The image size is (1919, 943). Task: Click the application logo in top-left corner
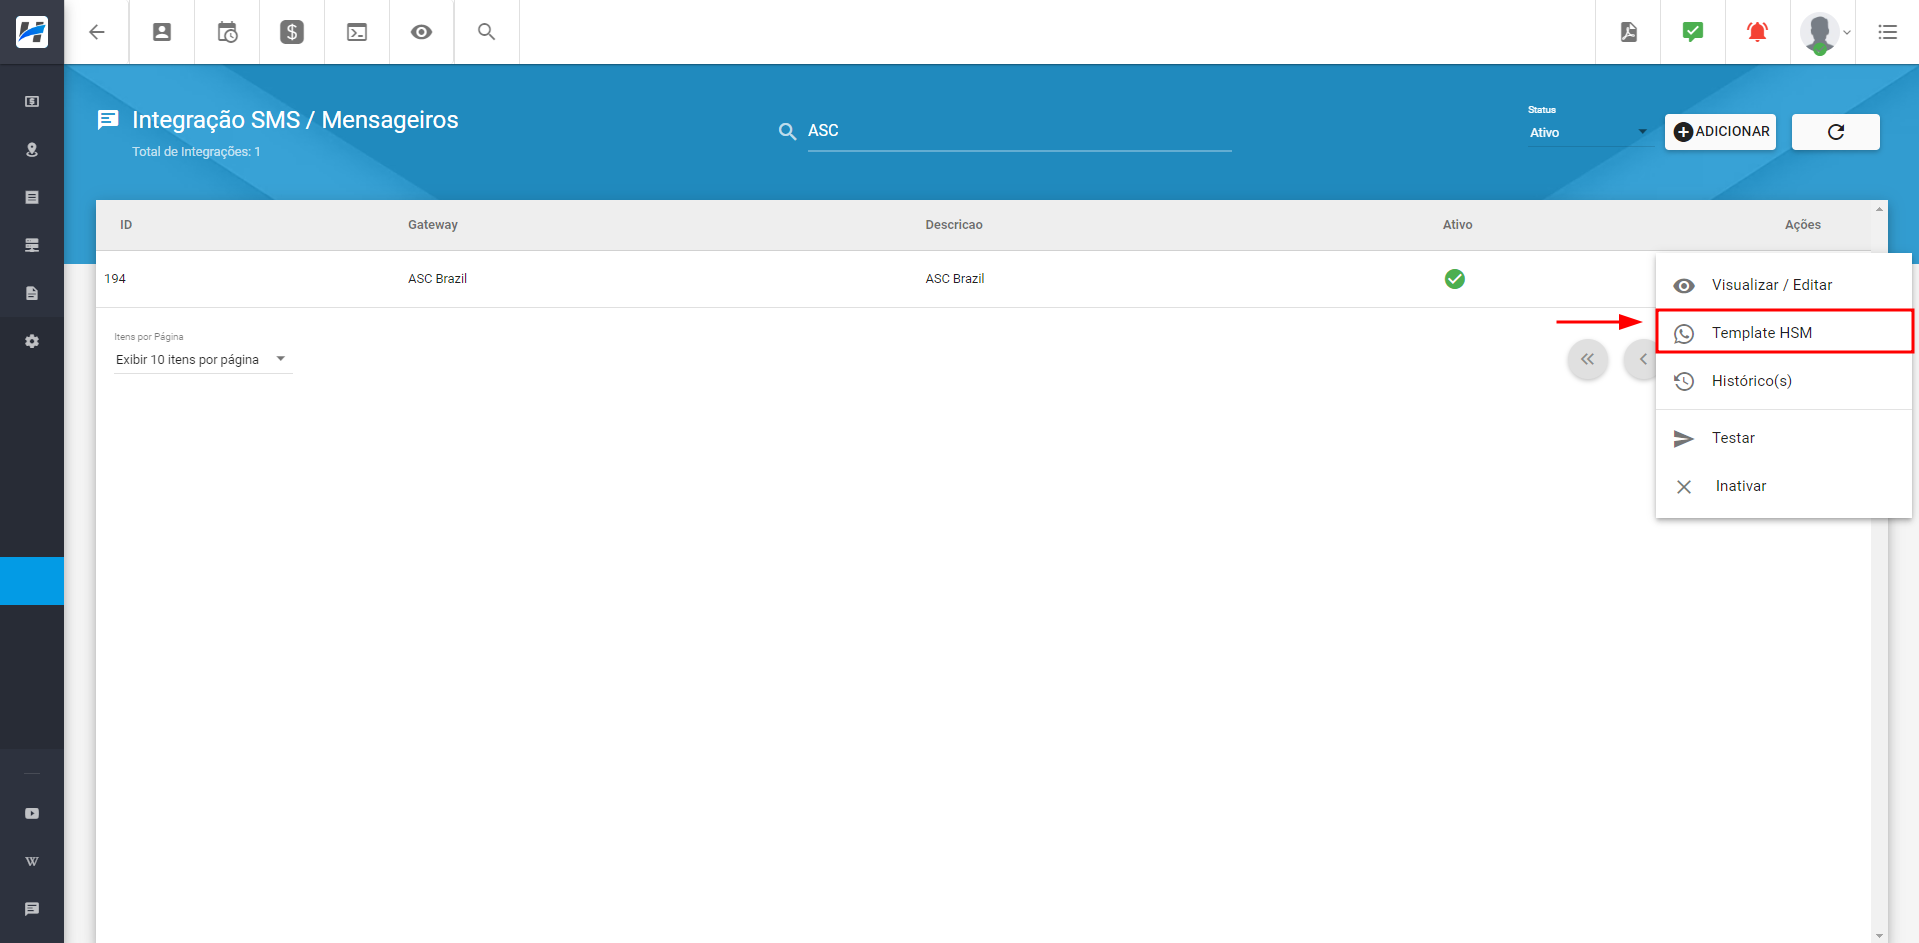click(x=32, y=32)
